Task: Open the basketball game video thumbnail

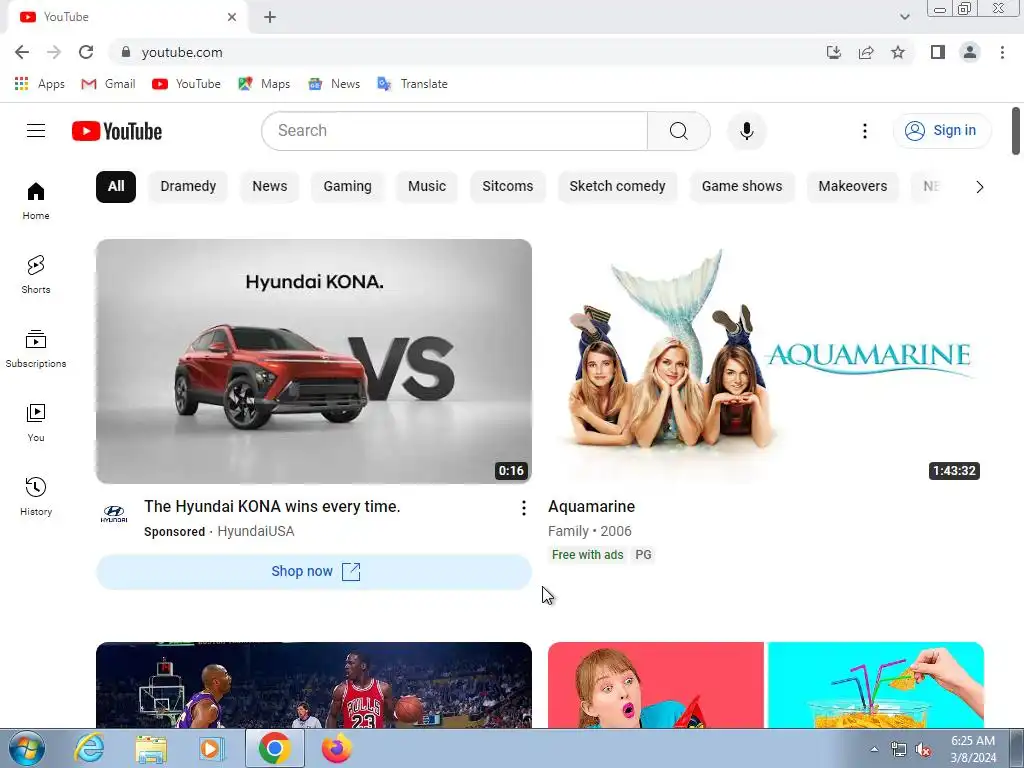Action: (313, 685)
